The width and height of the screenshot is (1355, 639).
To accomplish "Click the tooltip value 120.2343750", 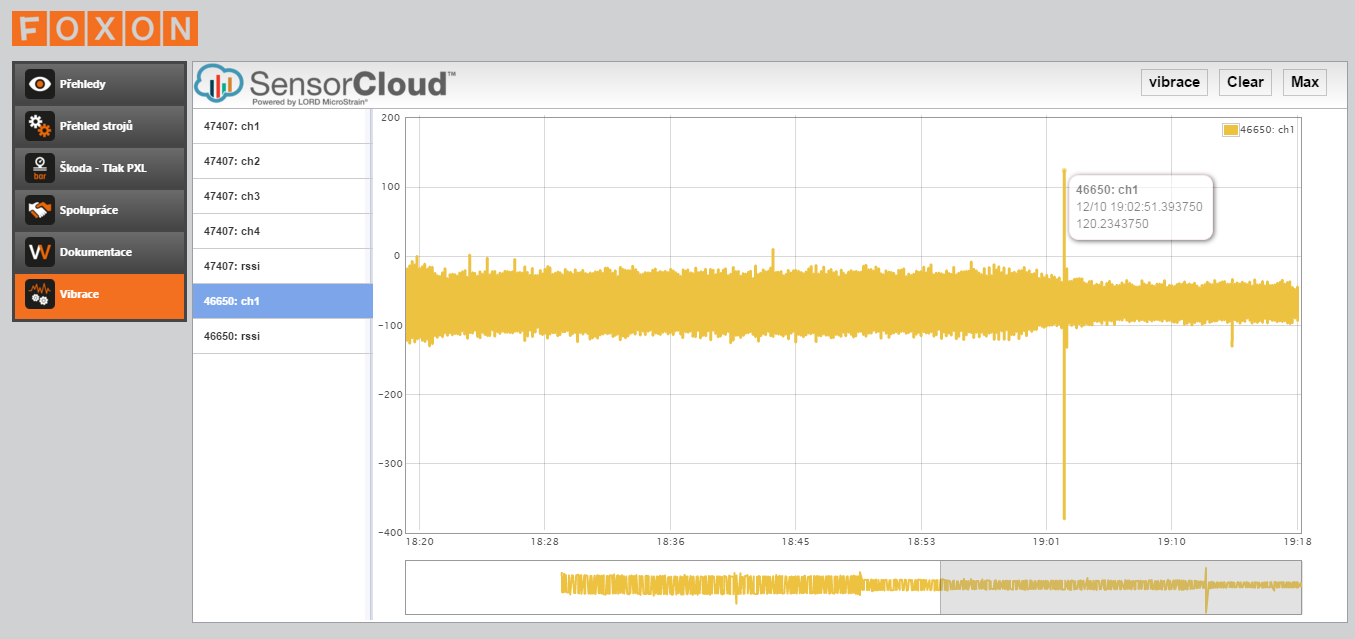I will coord(1112,223).
